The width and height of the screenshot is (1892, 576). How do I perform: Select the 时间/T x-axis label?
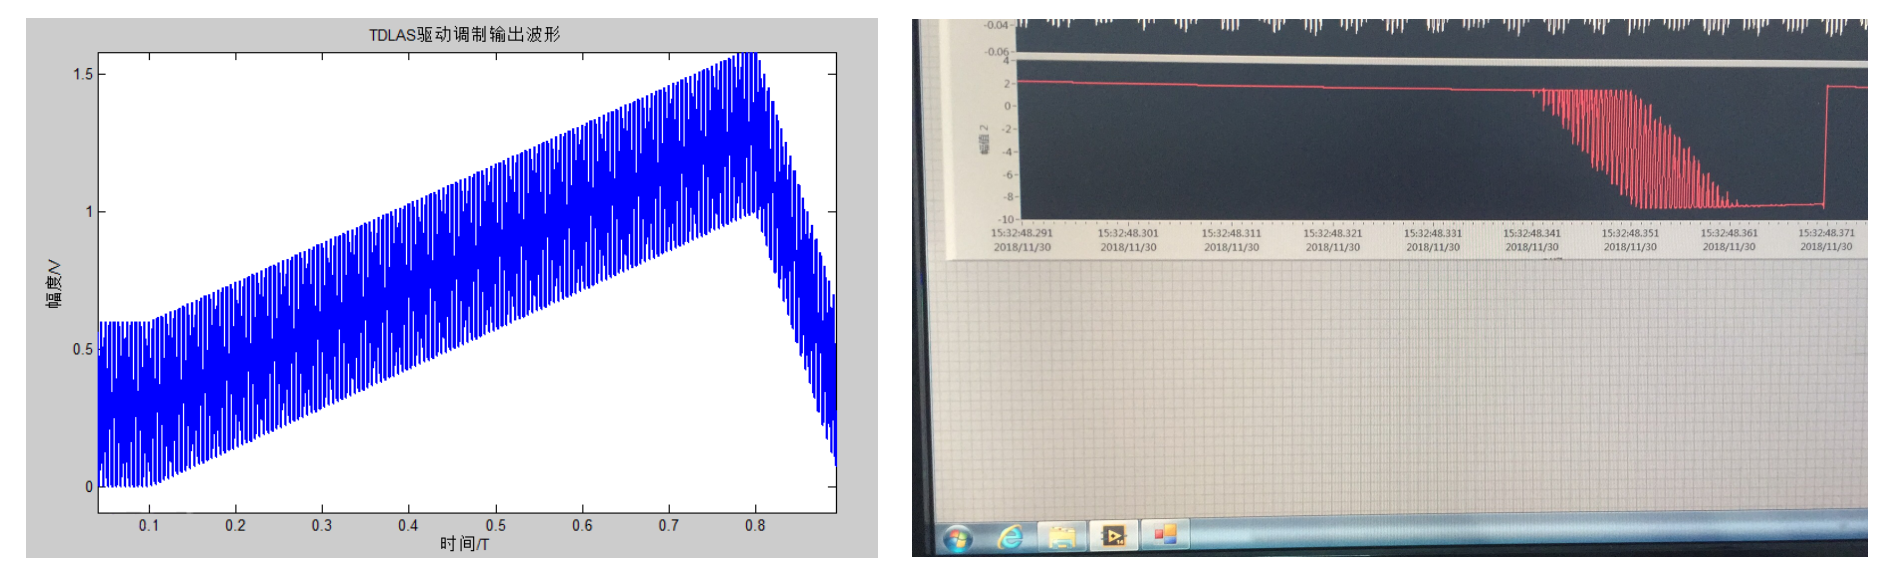click(x=464, y=544)
